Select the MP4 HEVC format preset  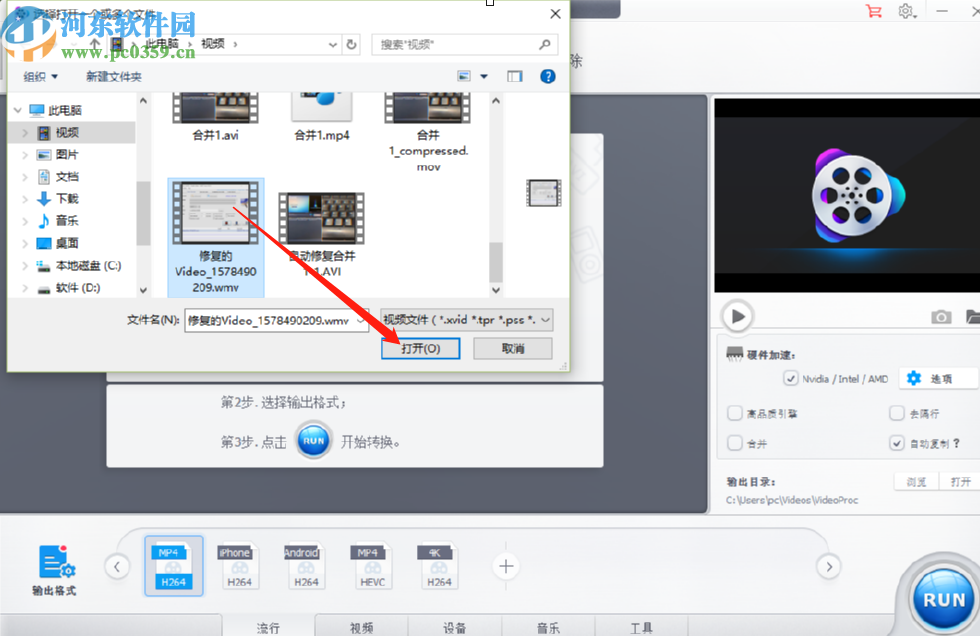point(372,566)
